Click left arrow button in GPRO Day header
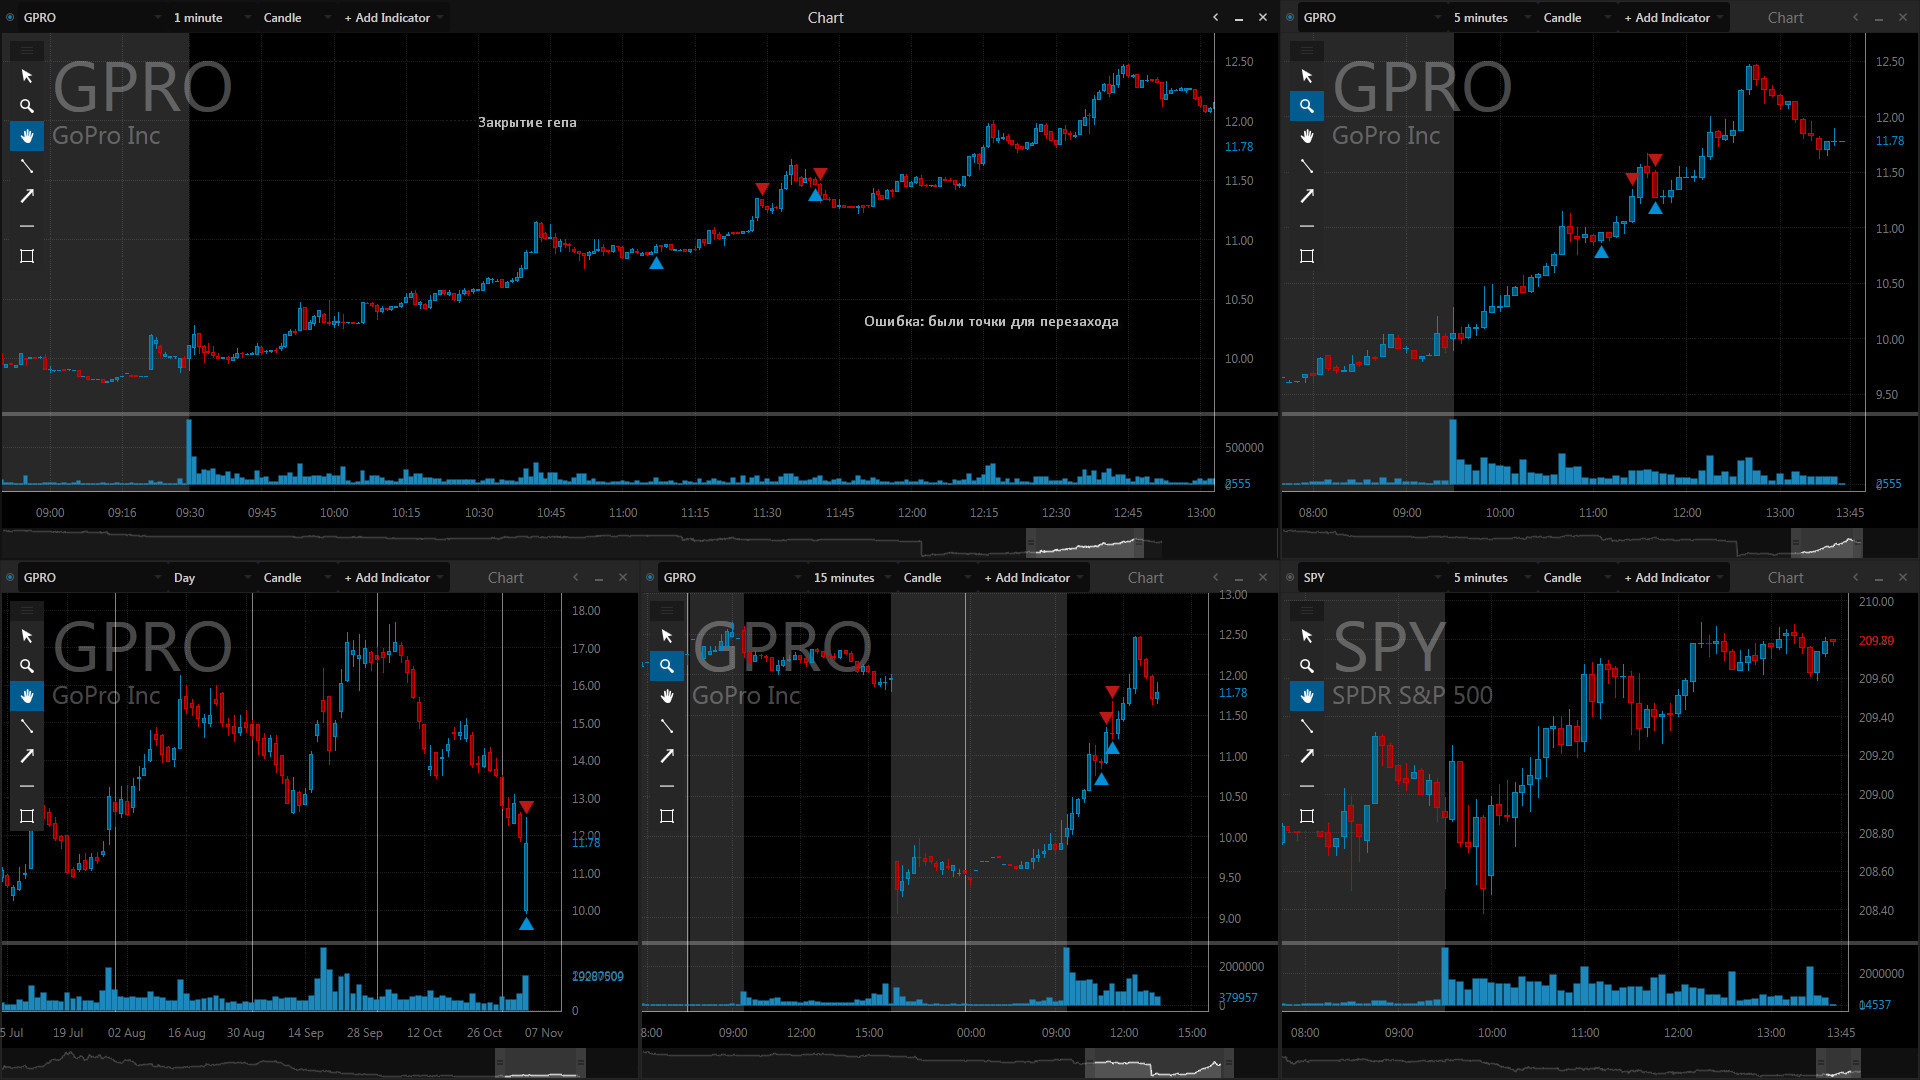The height and width of the screenshot is (1080, 1920). click(576, 578)
